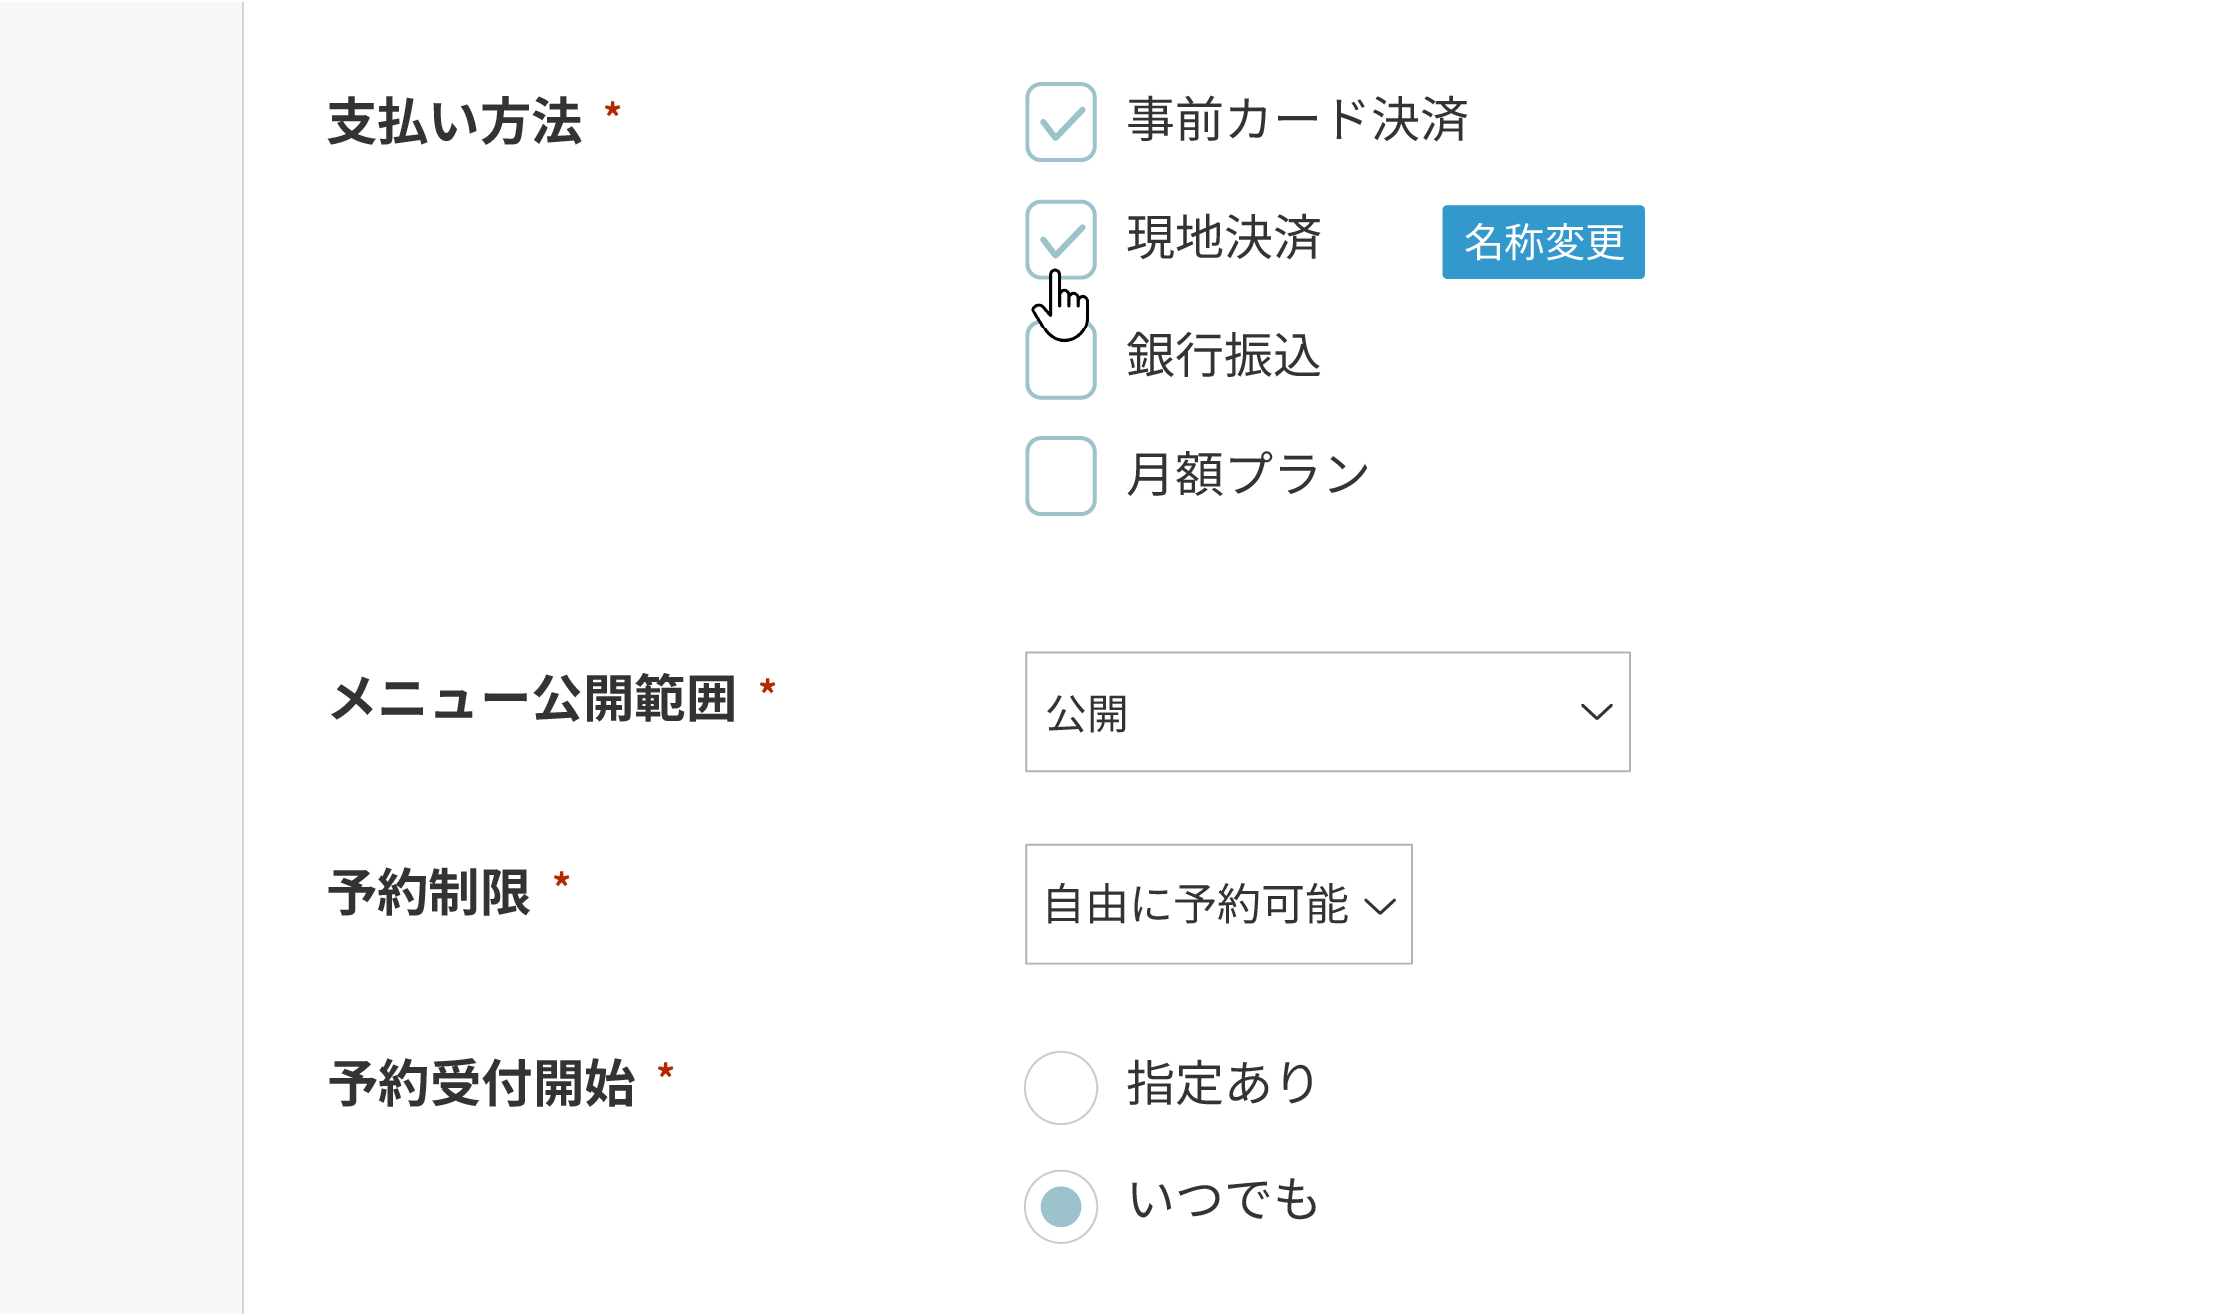This screenshot has width=2240, height=1314.
Task: Uncheck the 事前カード決済 checkbox
Action: 1060,122
